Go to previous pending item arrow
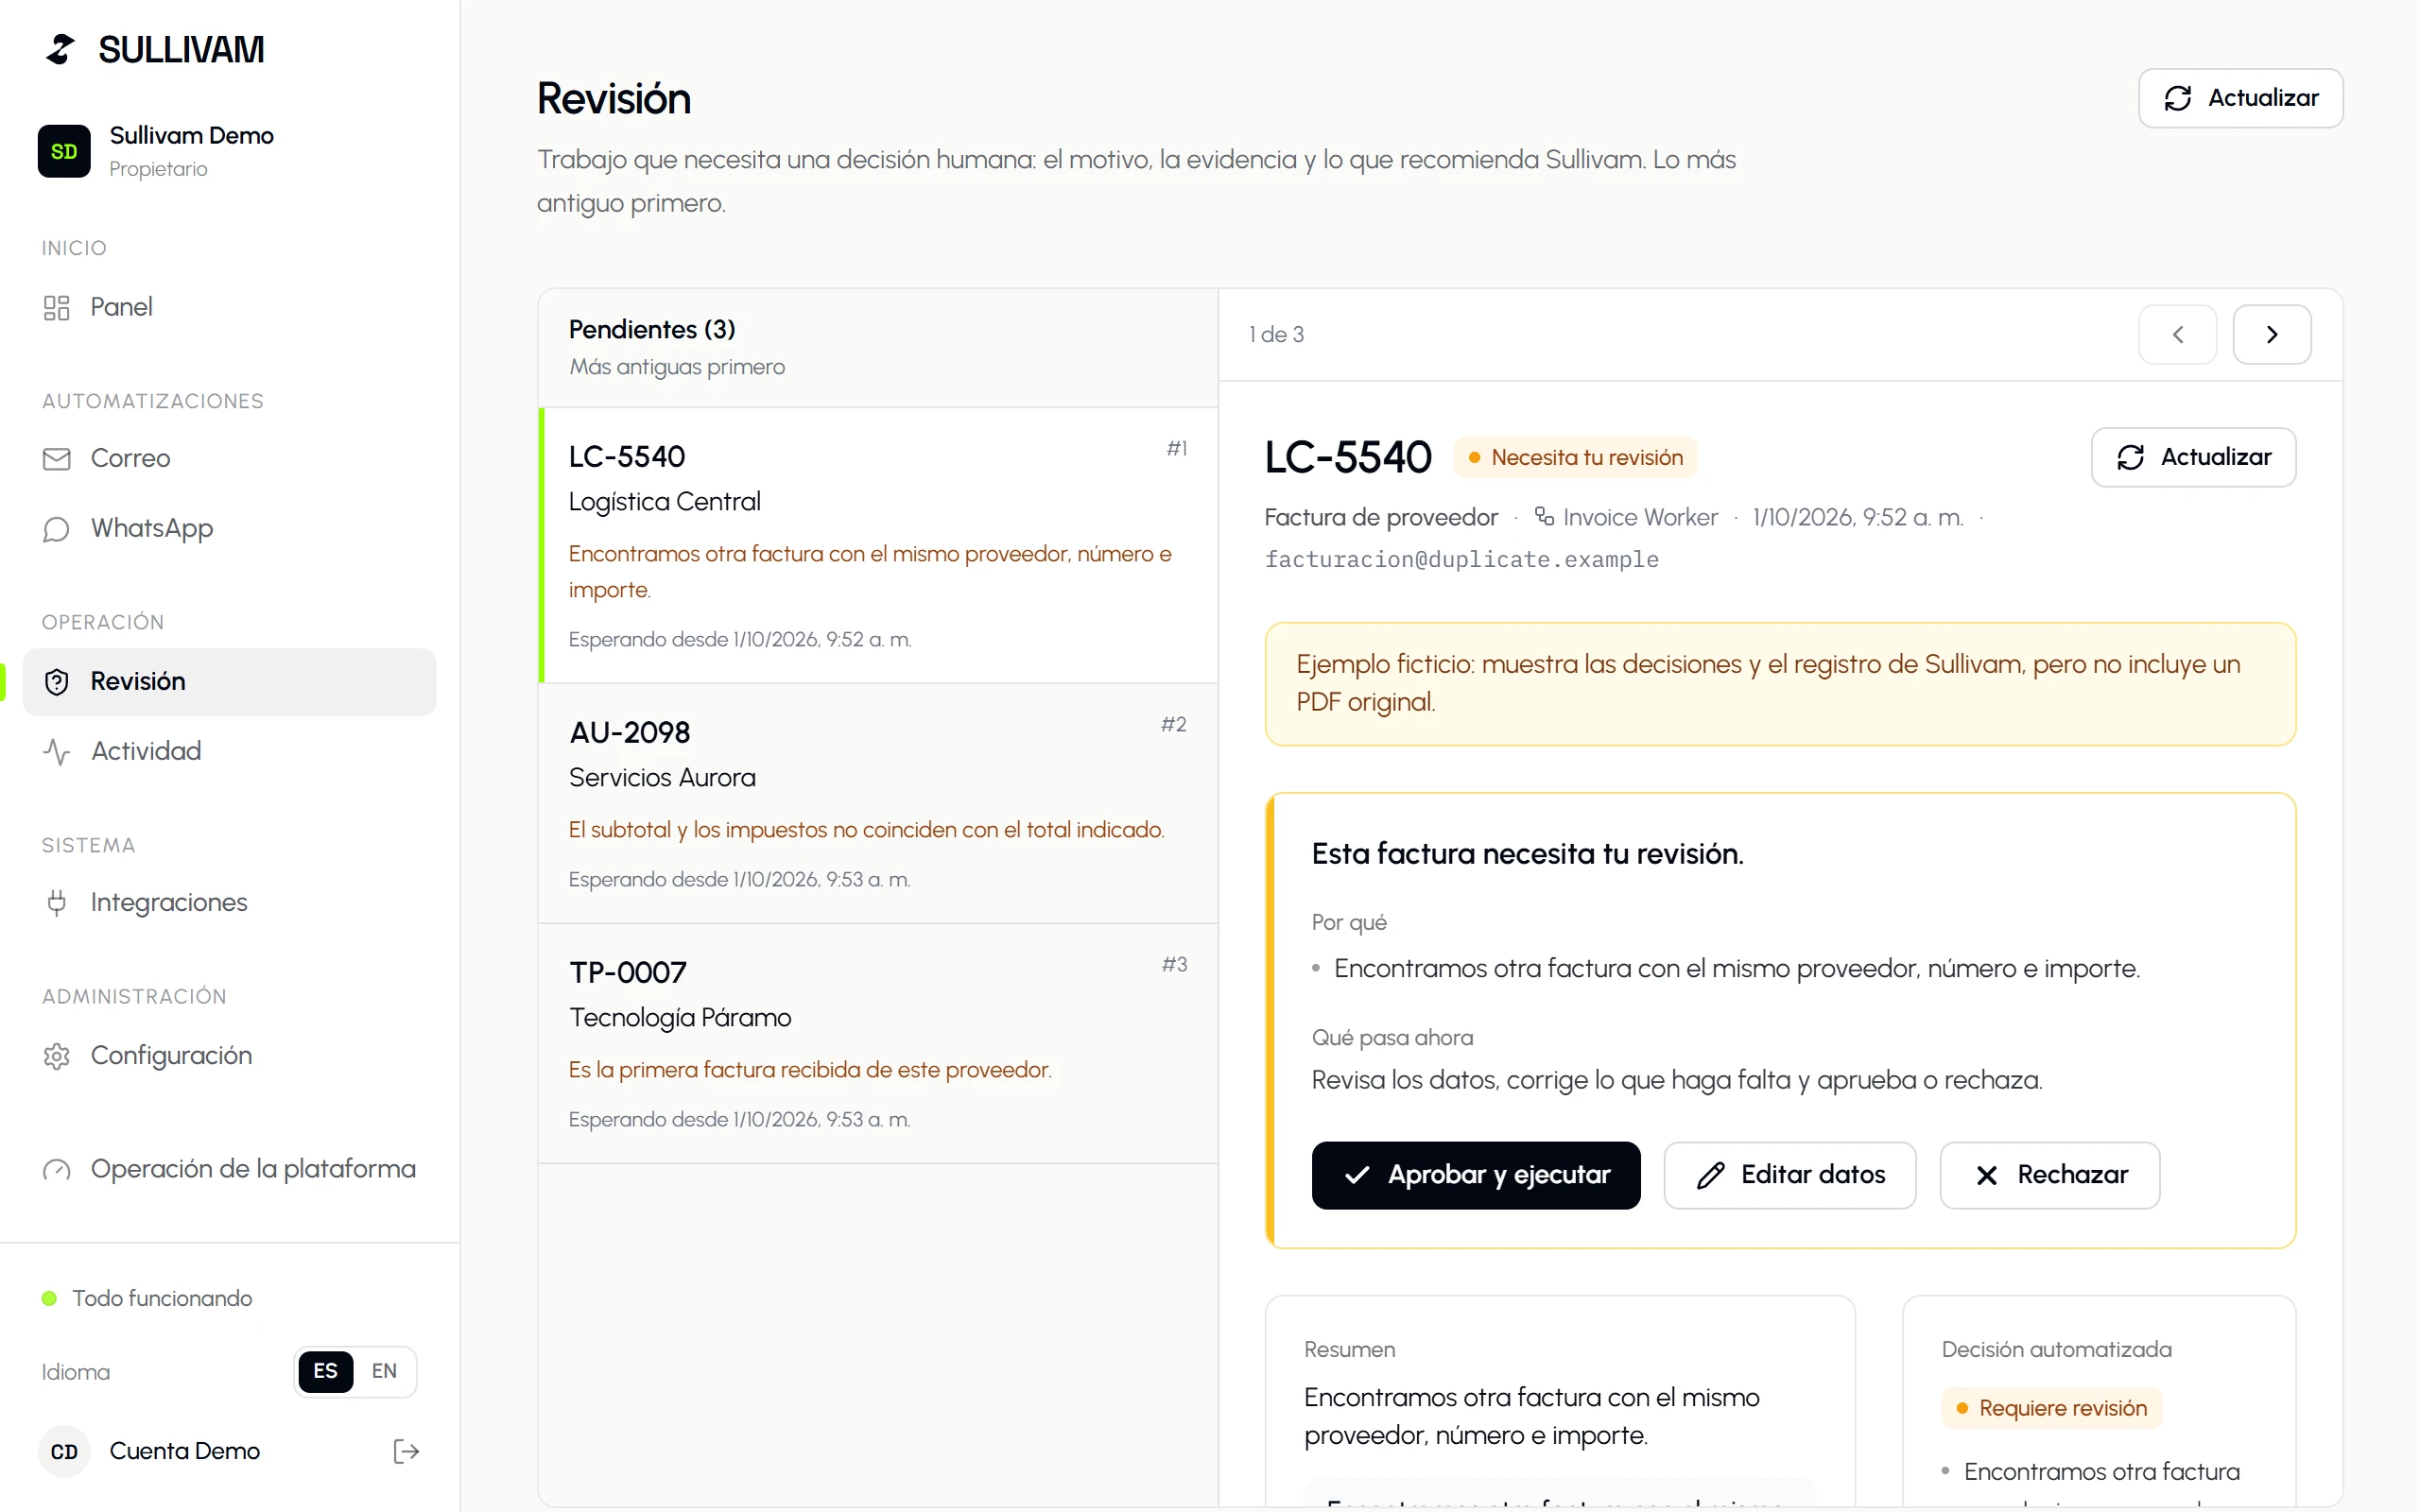The height and width of the screenshot is (1512, 2420). click(2177, 334)
